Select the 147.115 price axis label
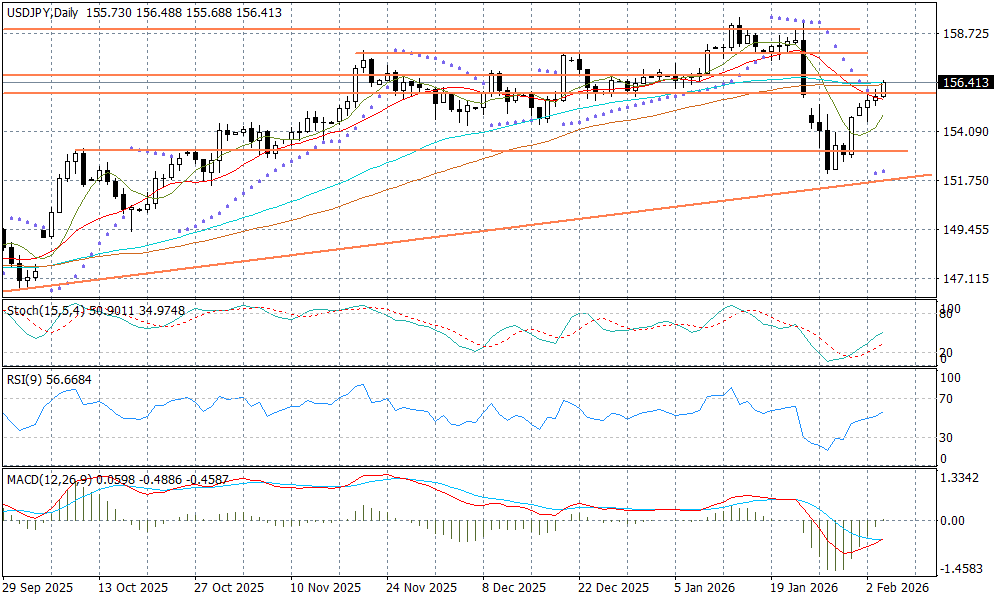The height and width of the screenshot is (600, 1000). (x=964, y=279)
